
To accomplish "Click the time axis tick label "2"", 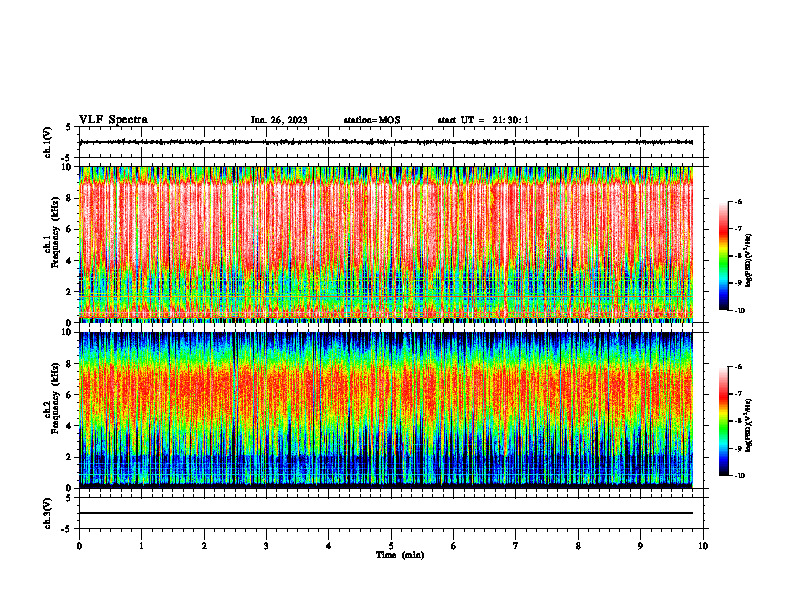I will click(x=204, y=546).
